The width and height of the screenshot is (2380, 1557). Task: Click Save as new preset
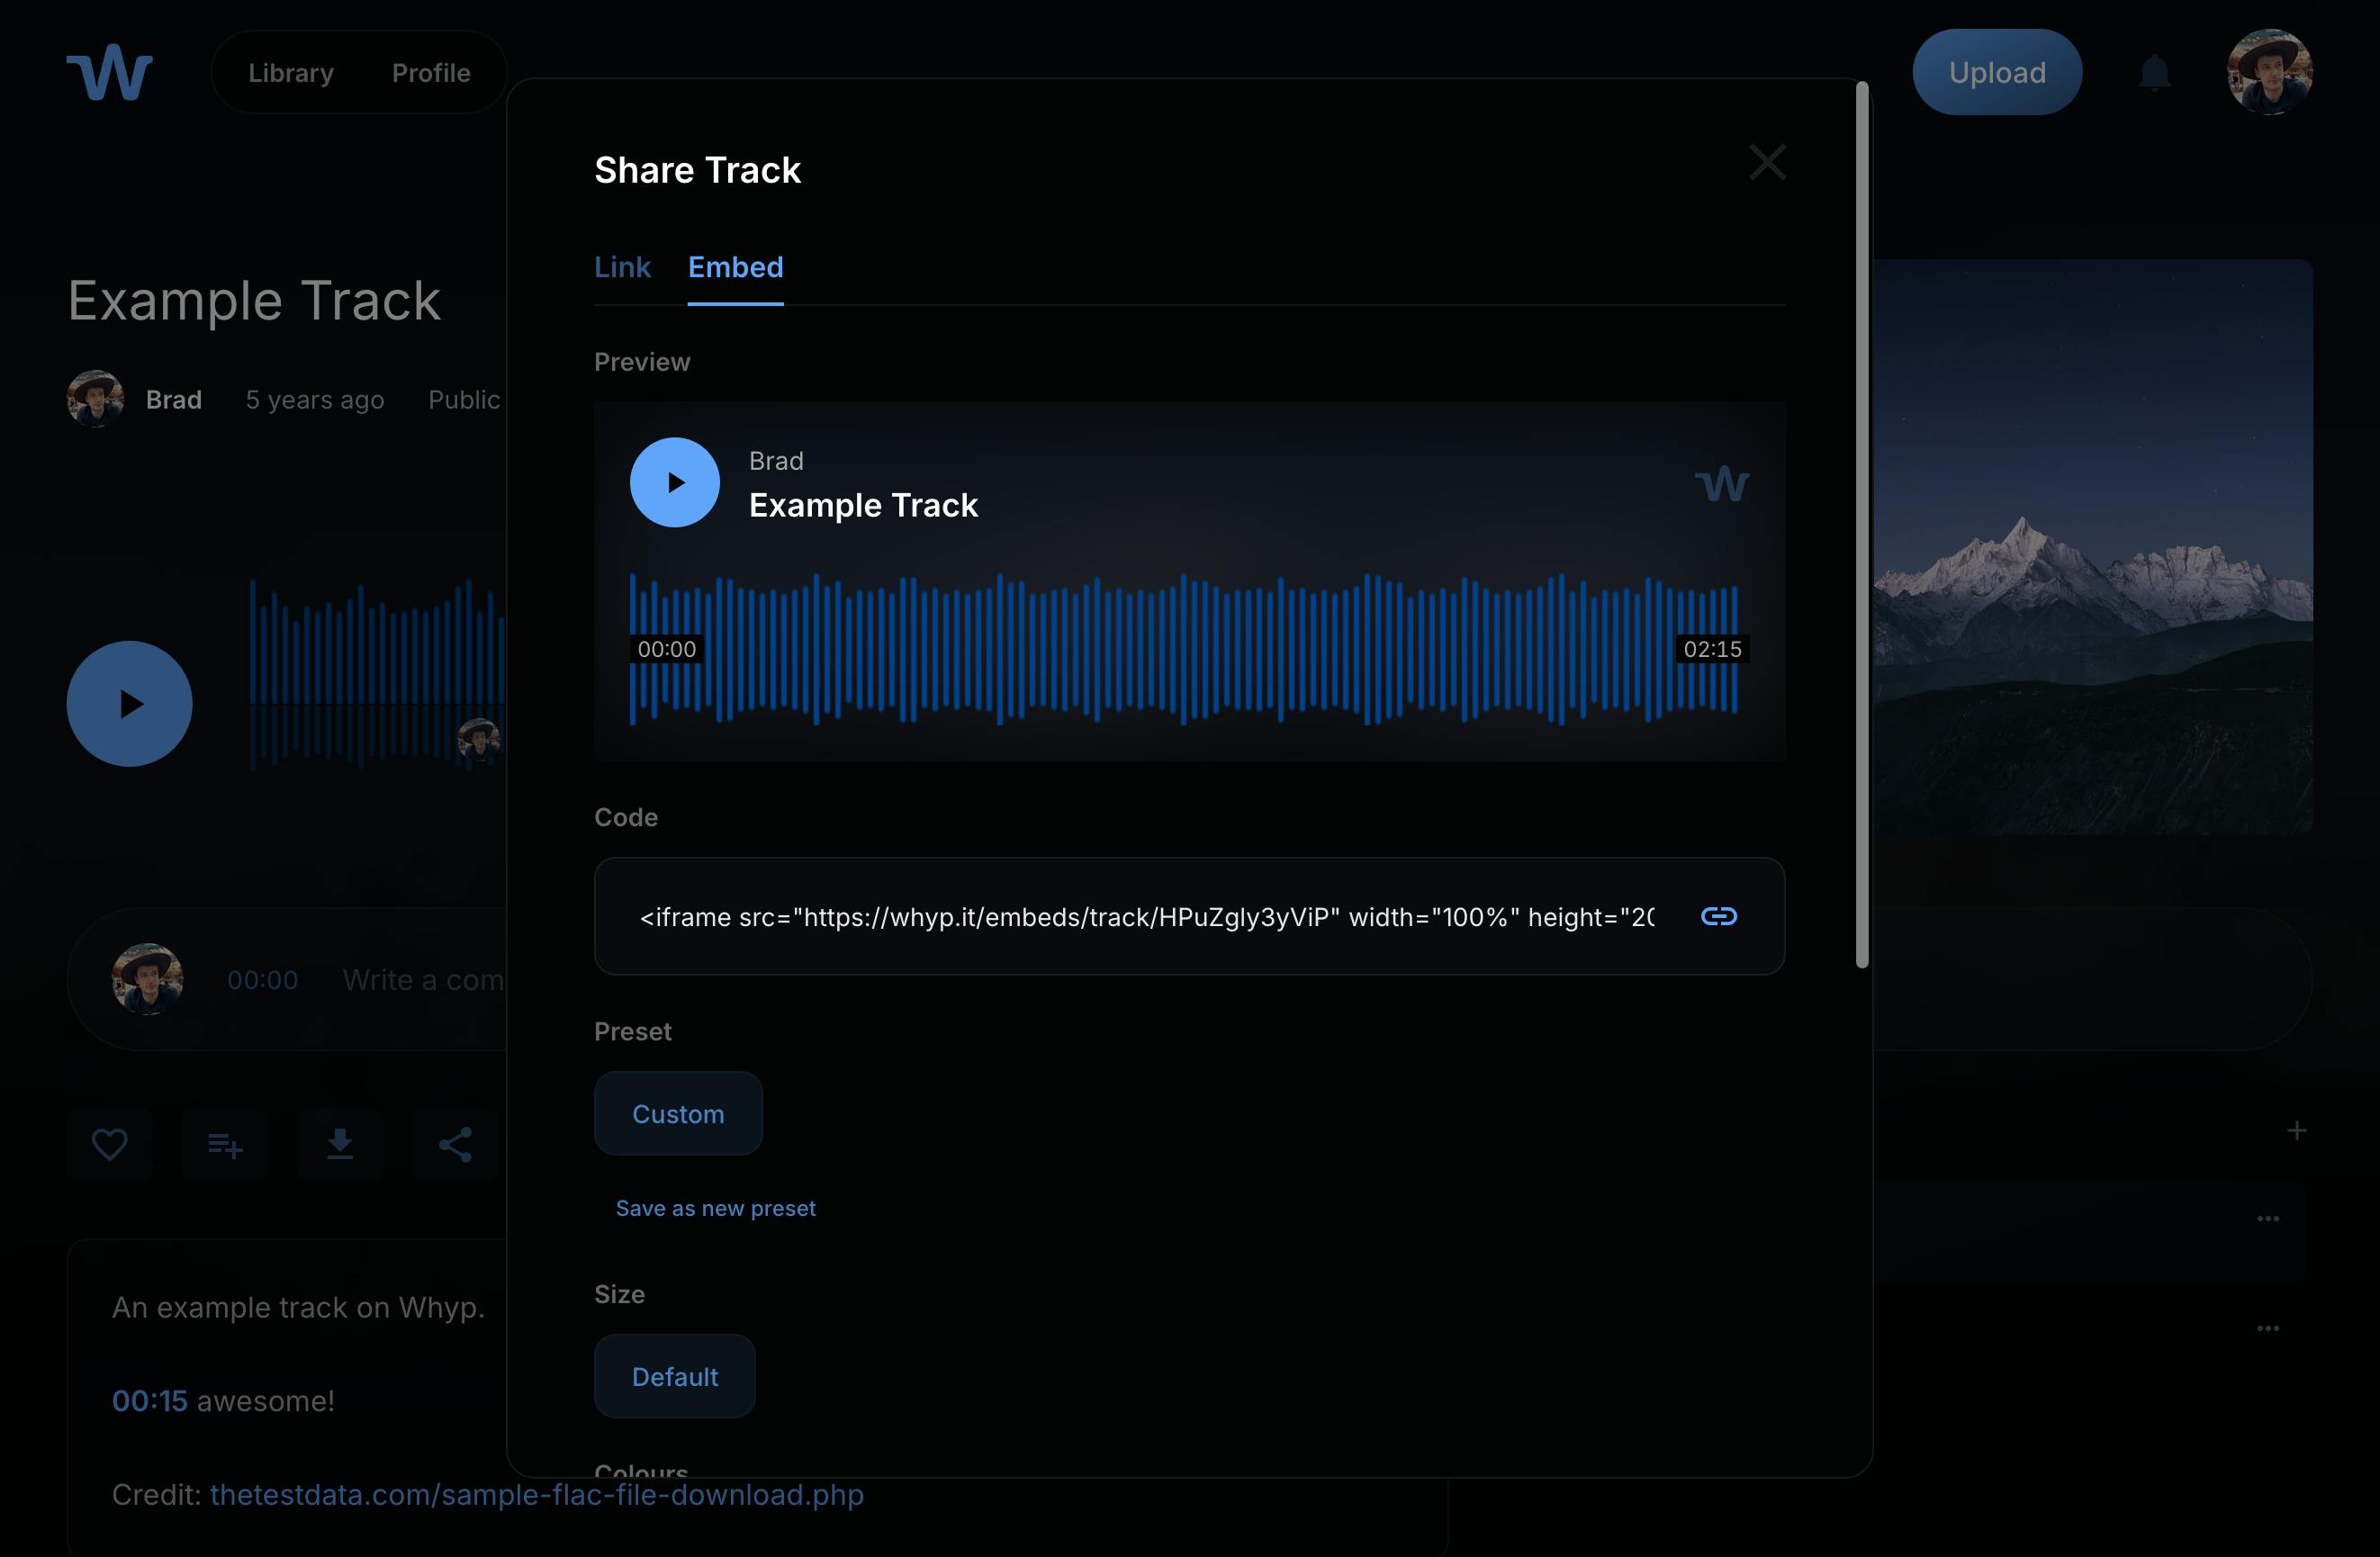click(715, 1208)
